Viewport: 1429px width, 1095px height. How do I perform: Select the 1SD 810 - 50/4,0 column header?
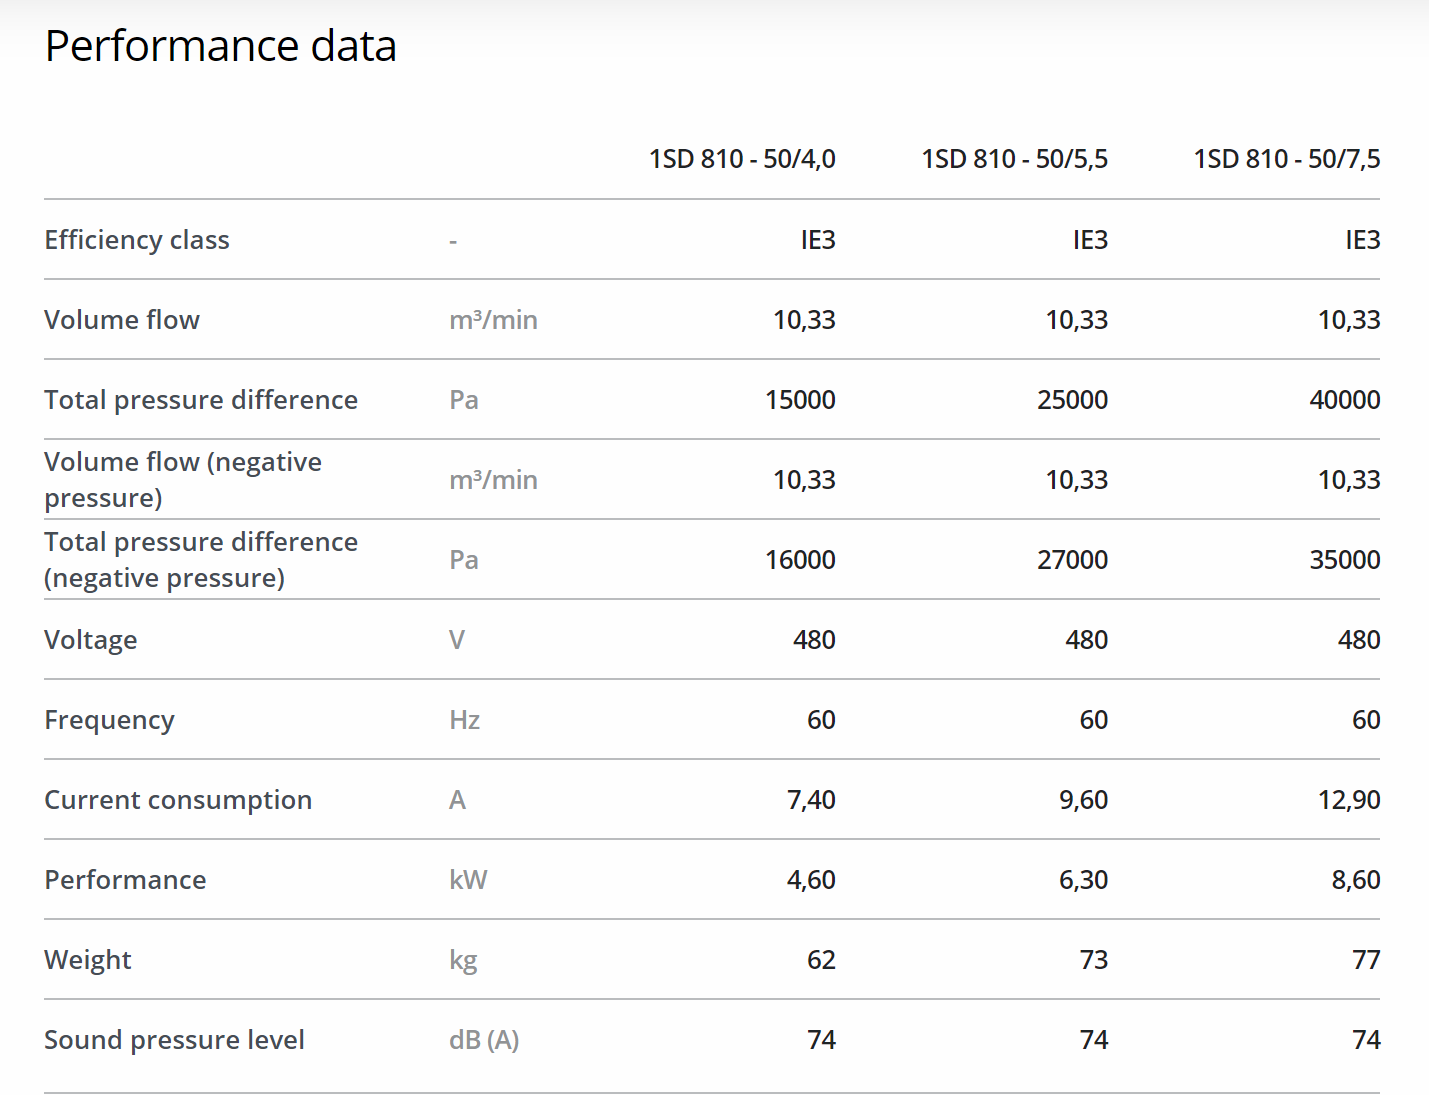click(742, 159)
